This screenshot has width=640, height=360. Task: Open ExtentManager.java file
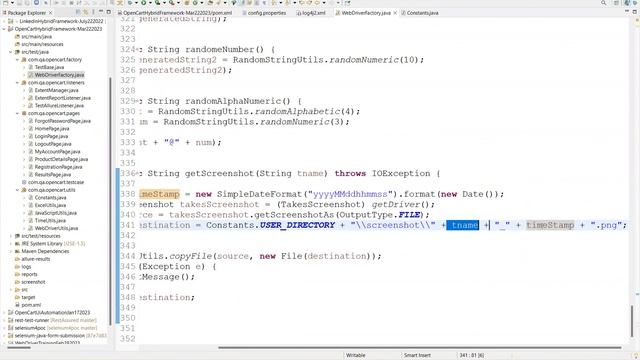coord(53,90)
